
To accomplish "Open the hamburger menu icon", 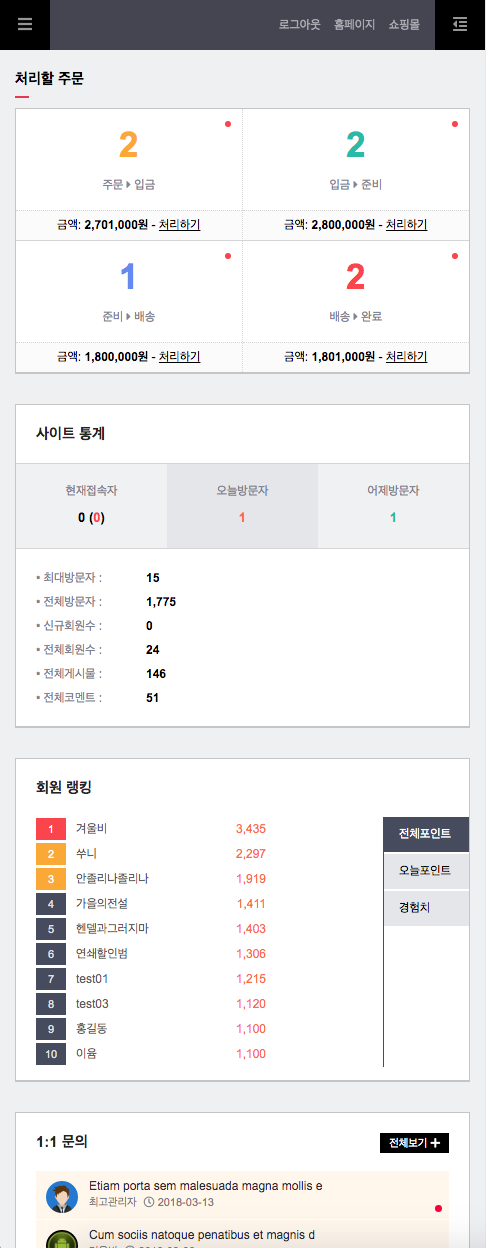I will point(25,25).
